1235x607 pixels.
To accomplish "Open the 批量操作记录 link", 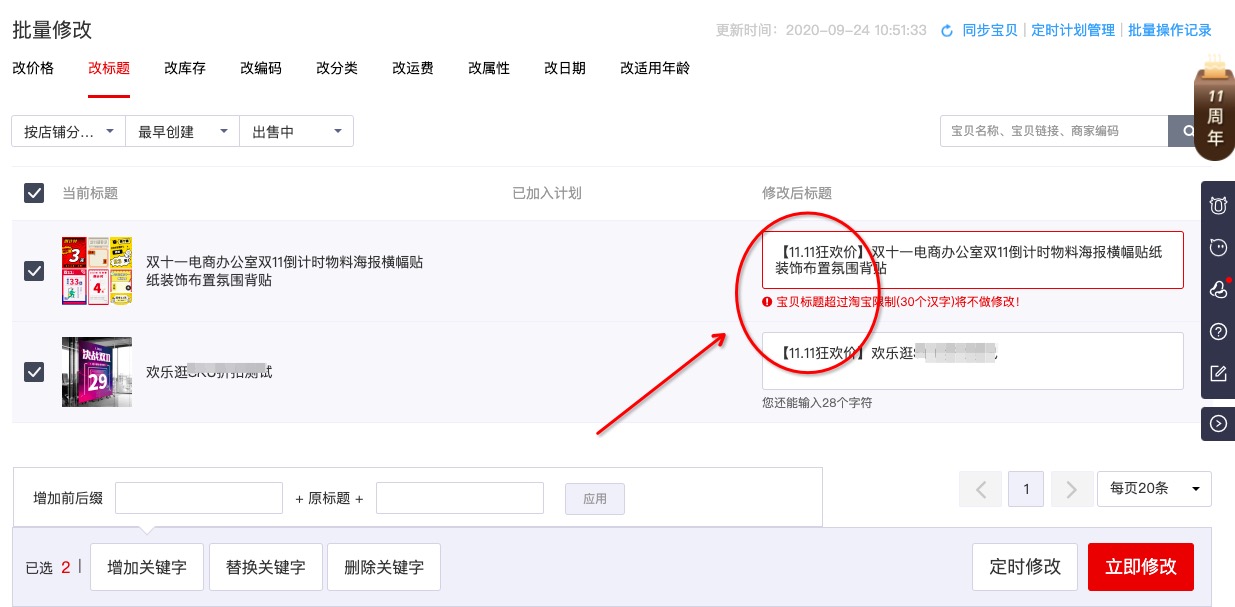I will (1170, 30).
